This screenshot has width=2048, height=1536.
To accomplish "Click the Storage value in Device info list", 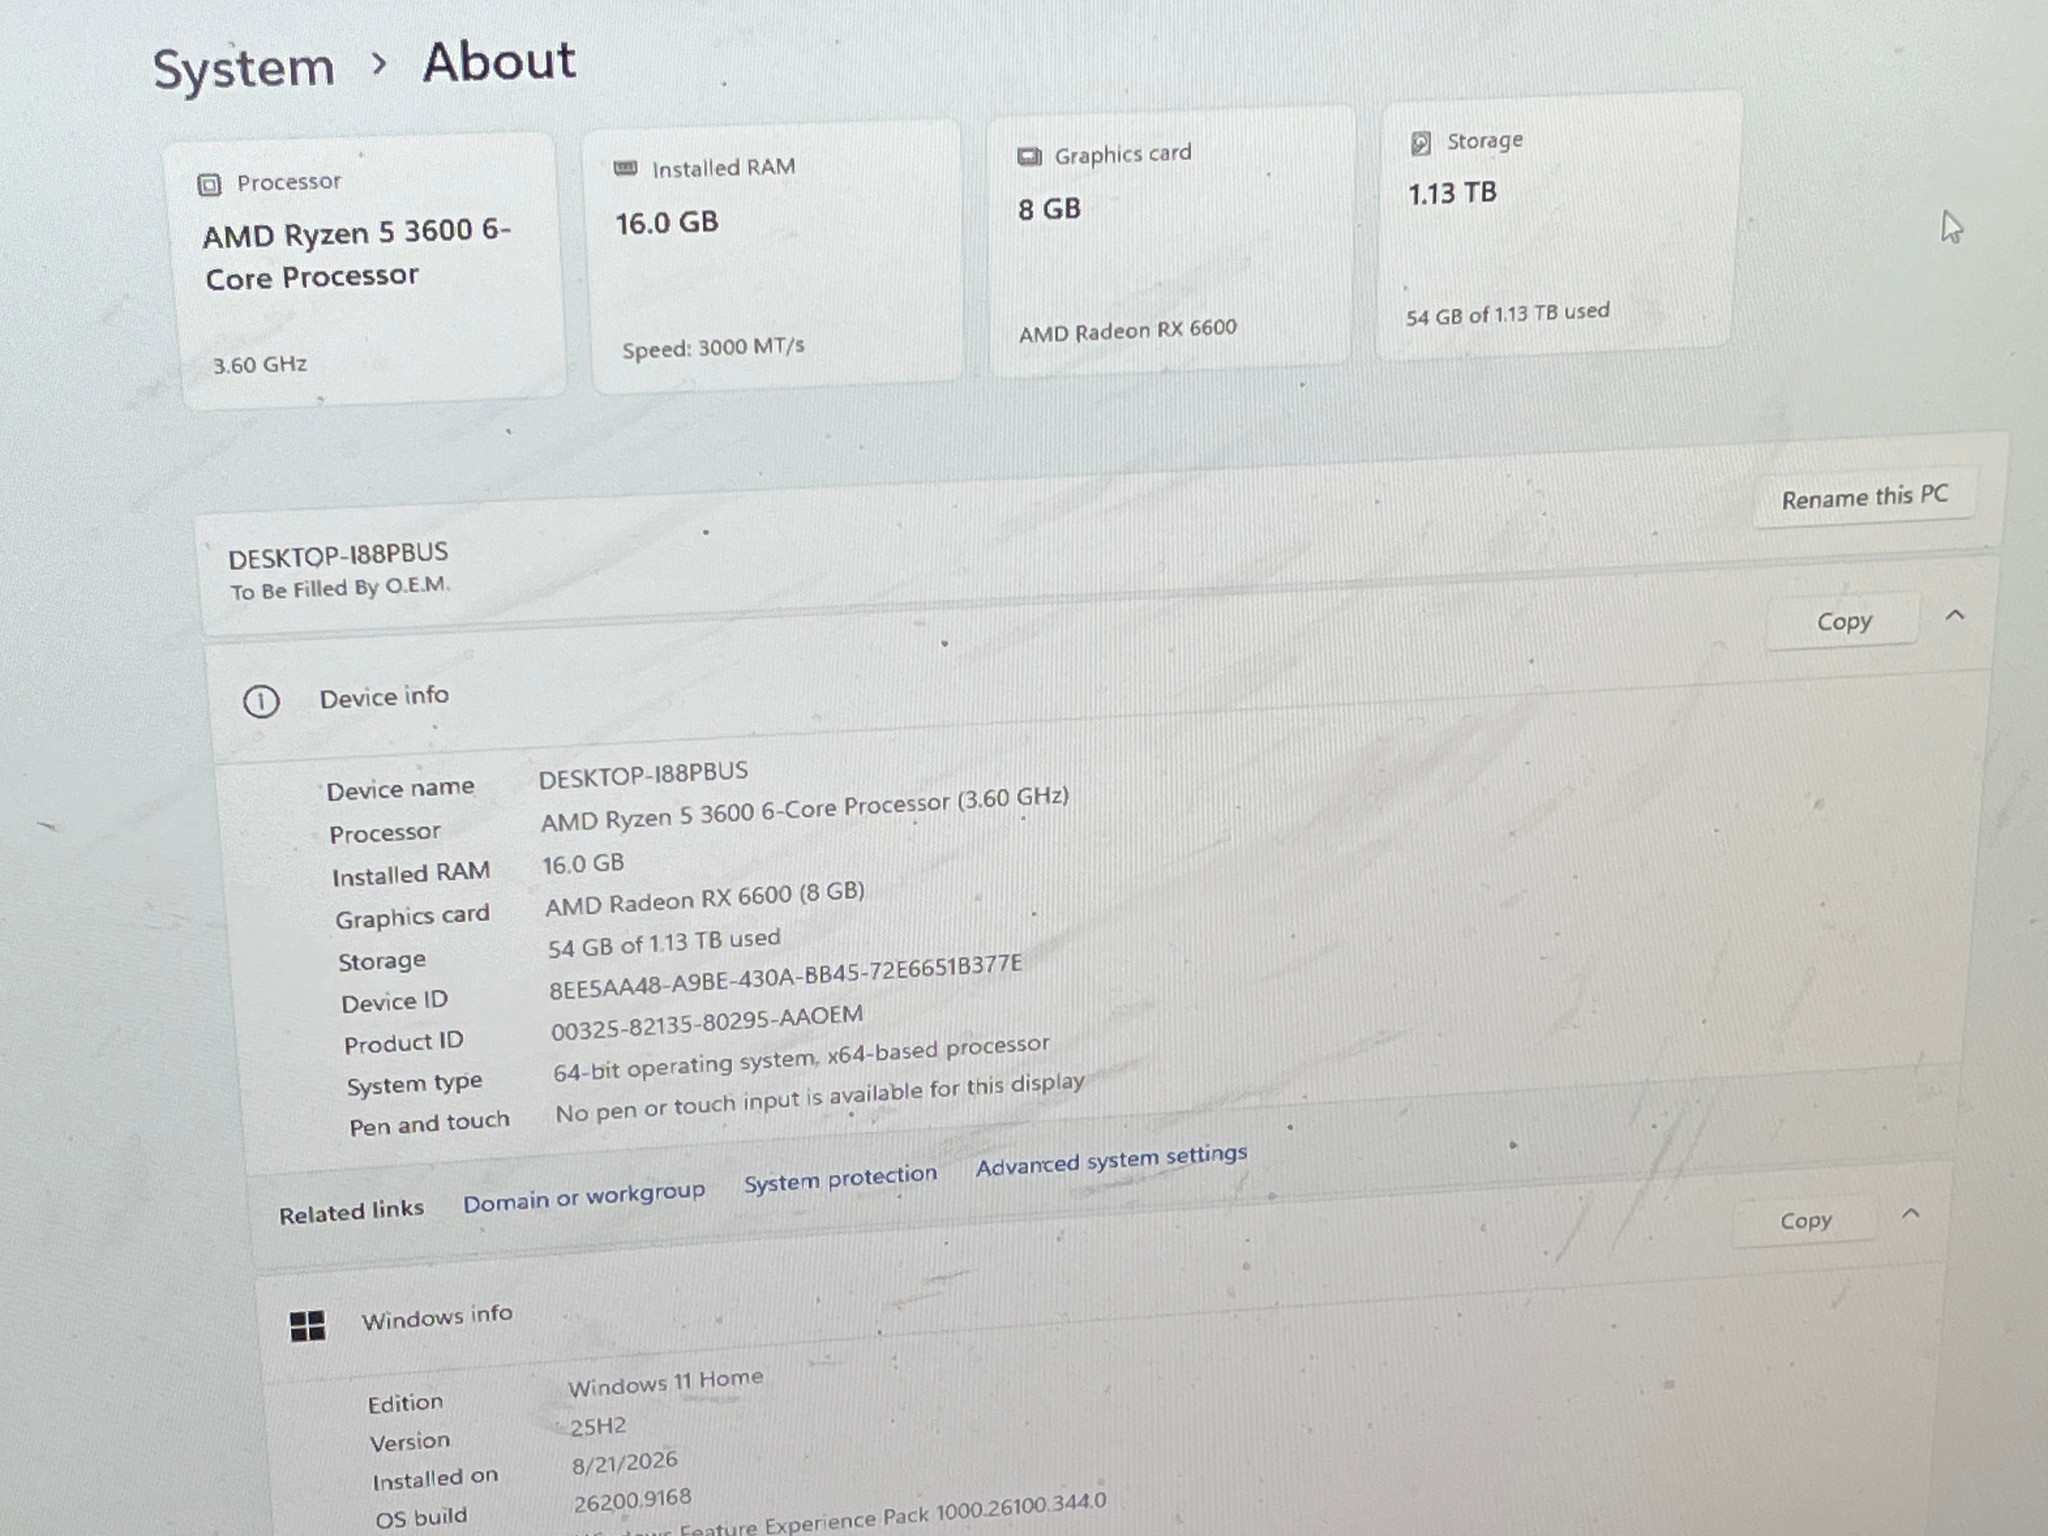I will click(664, 942).
